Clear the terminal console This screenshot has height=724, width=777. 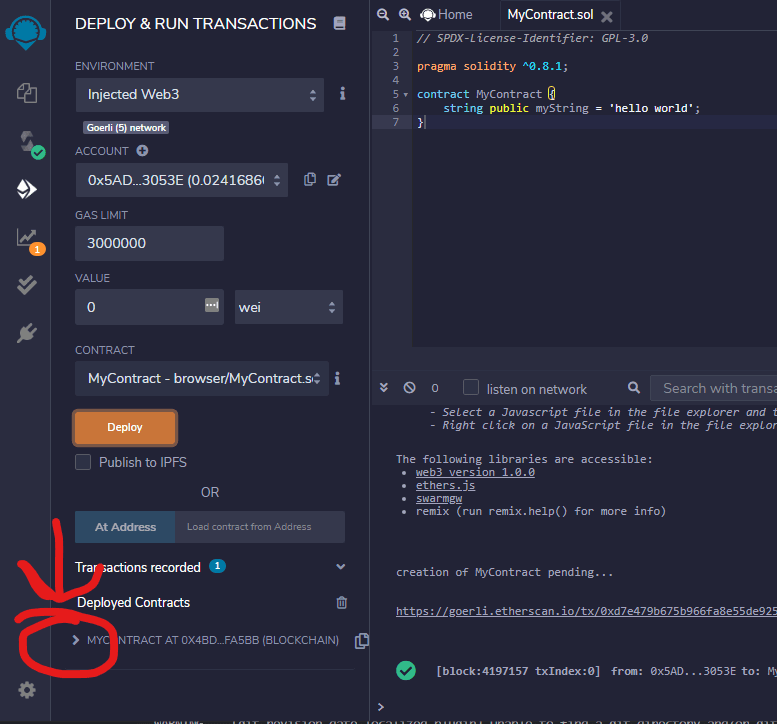coord(409,388)
